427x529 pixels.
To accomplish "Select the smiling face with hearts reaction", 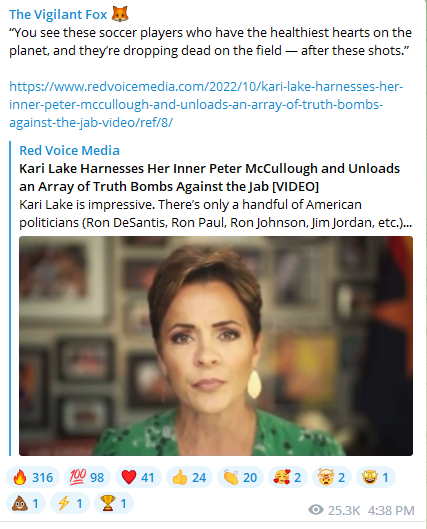I will click(x=288, y=477).
